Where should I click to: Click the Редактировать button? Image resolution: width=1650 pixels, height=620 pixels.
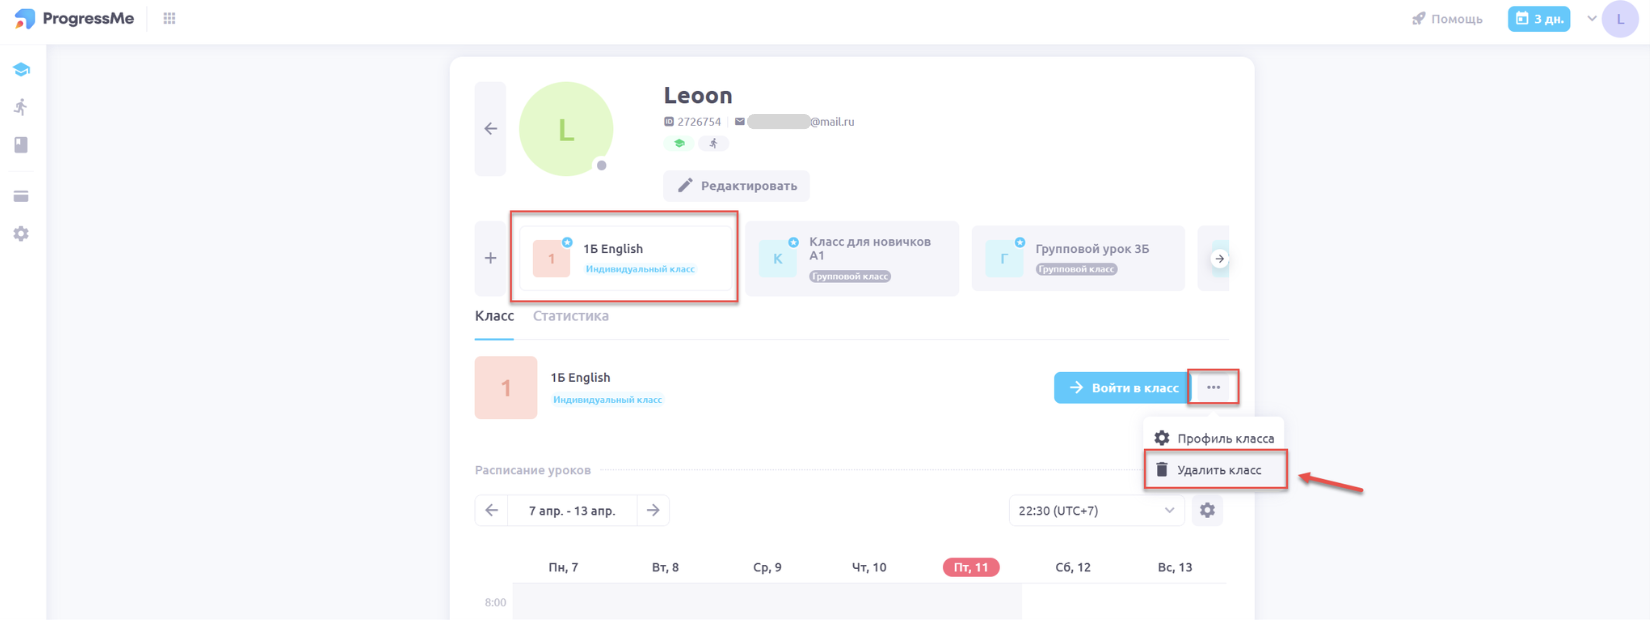coord(737,186)
